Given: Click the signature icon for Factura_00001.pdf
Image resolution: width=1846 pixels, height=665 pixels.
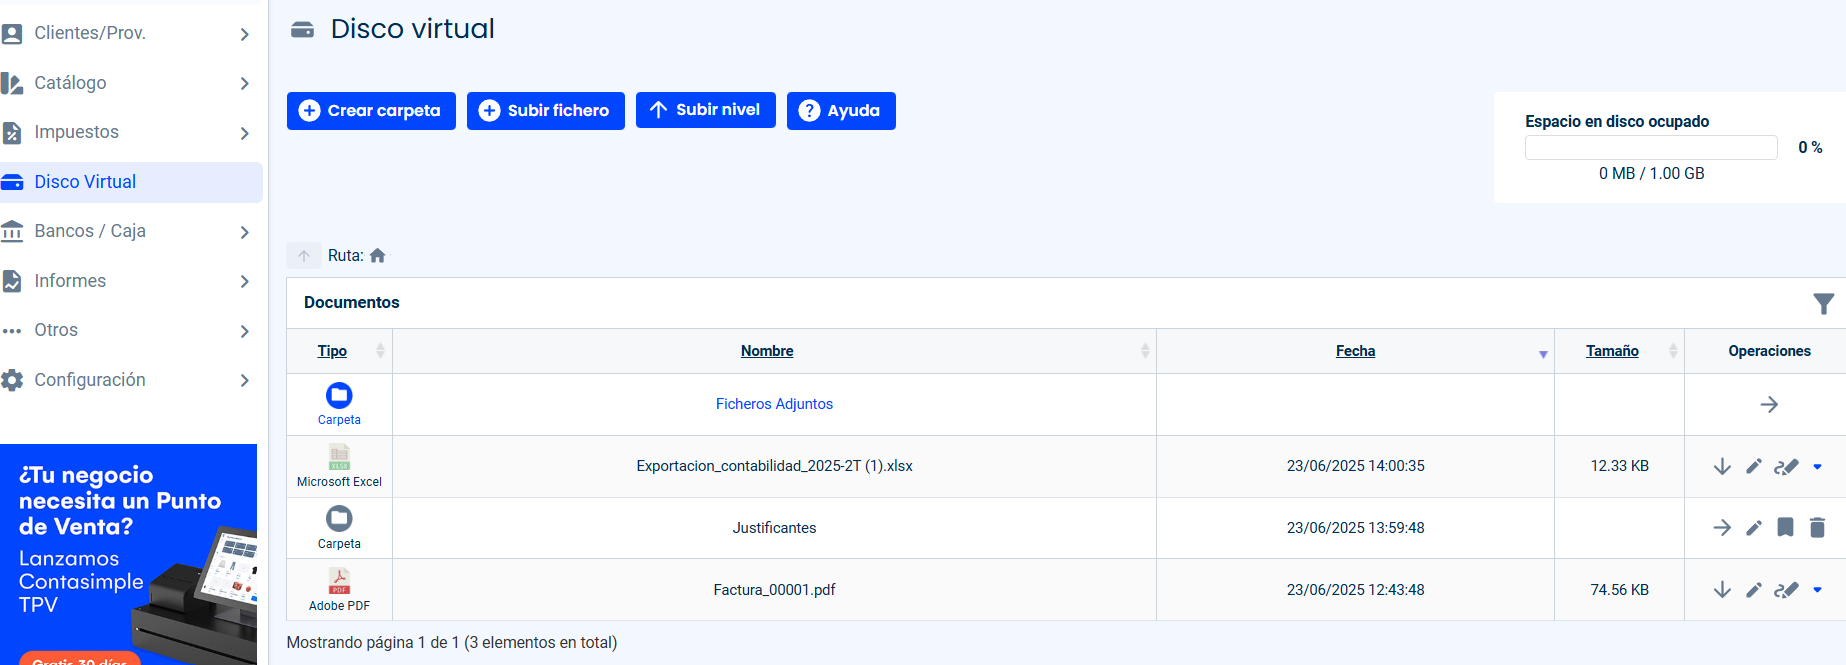Looking at the screenshot, I should tap(1786, 590).
